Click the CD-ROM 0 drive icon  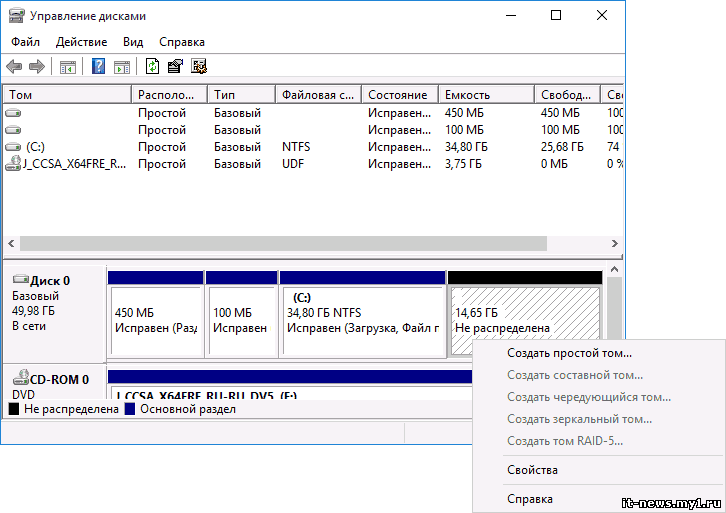(x=21, y=378)
